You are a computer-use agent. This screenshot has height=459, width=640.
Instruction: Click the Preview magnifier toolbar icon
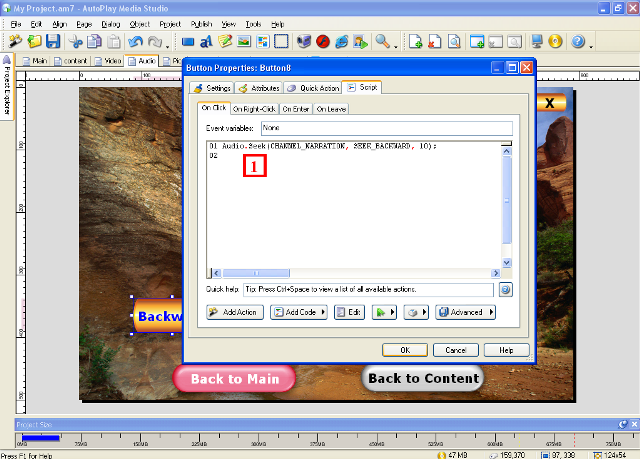coord(382,42)
